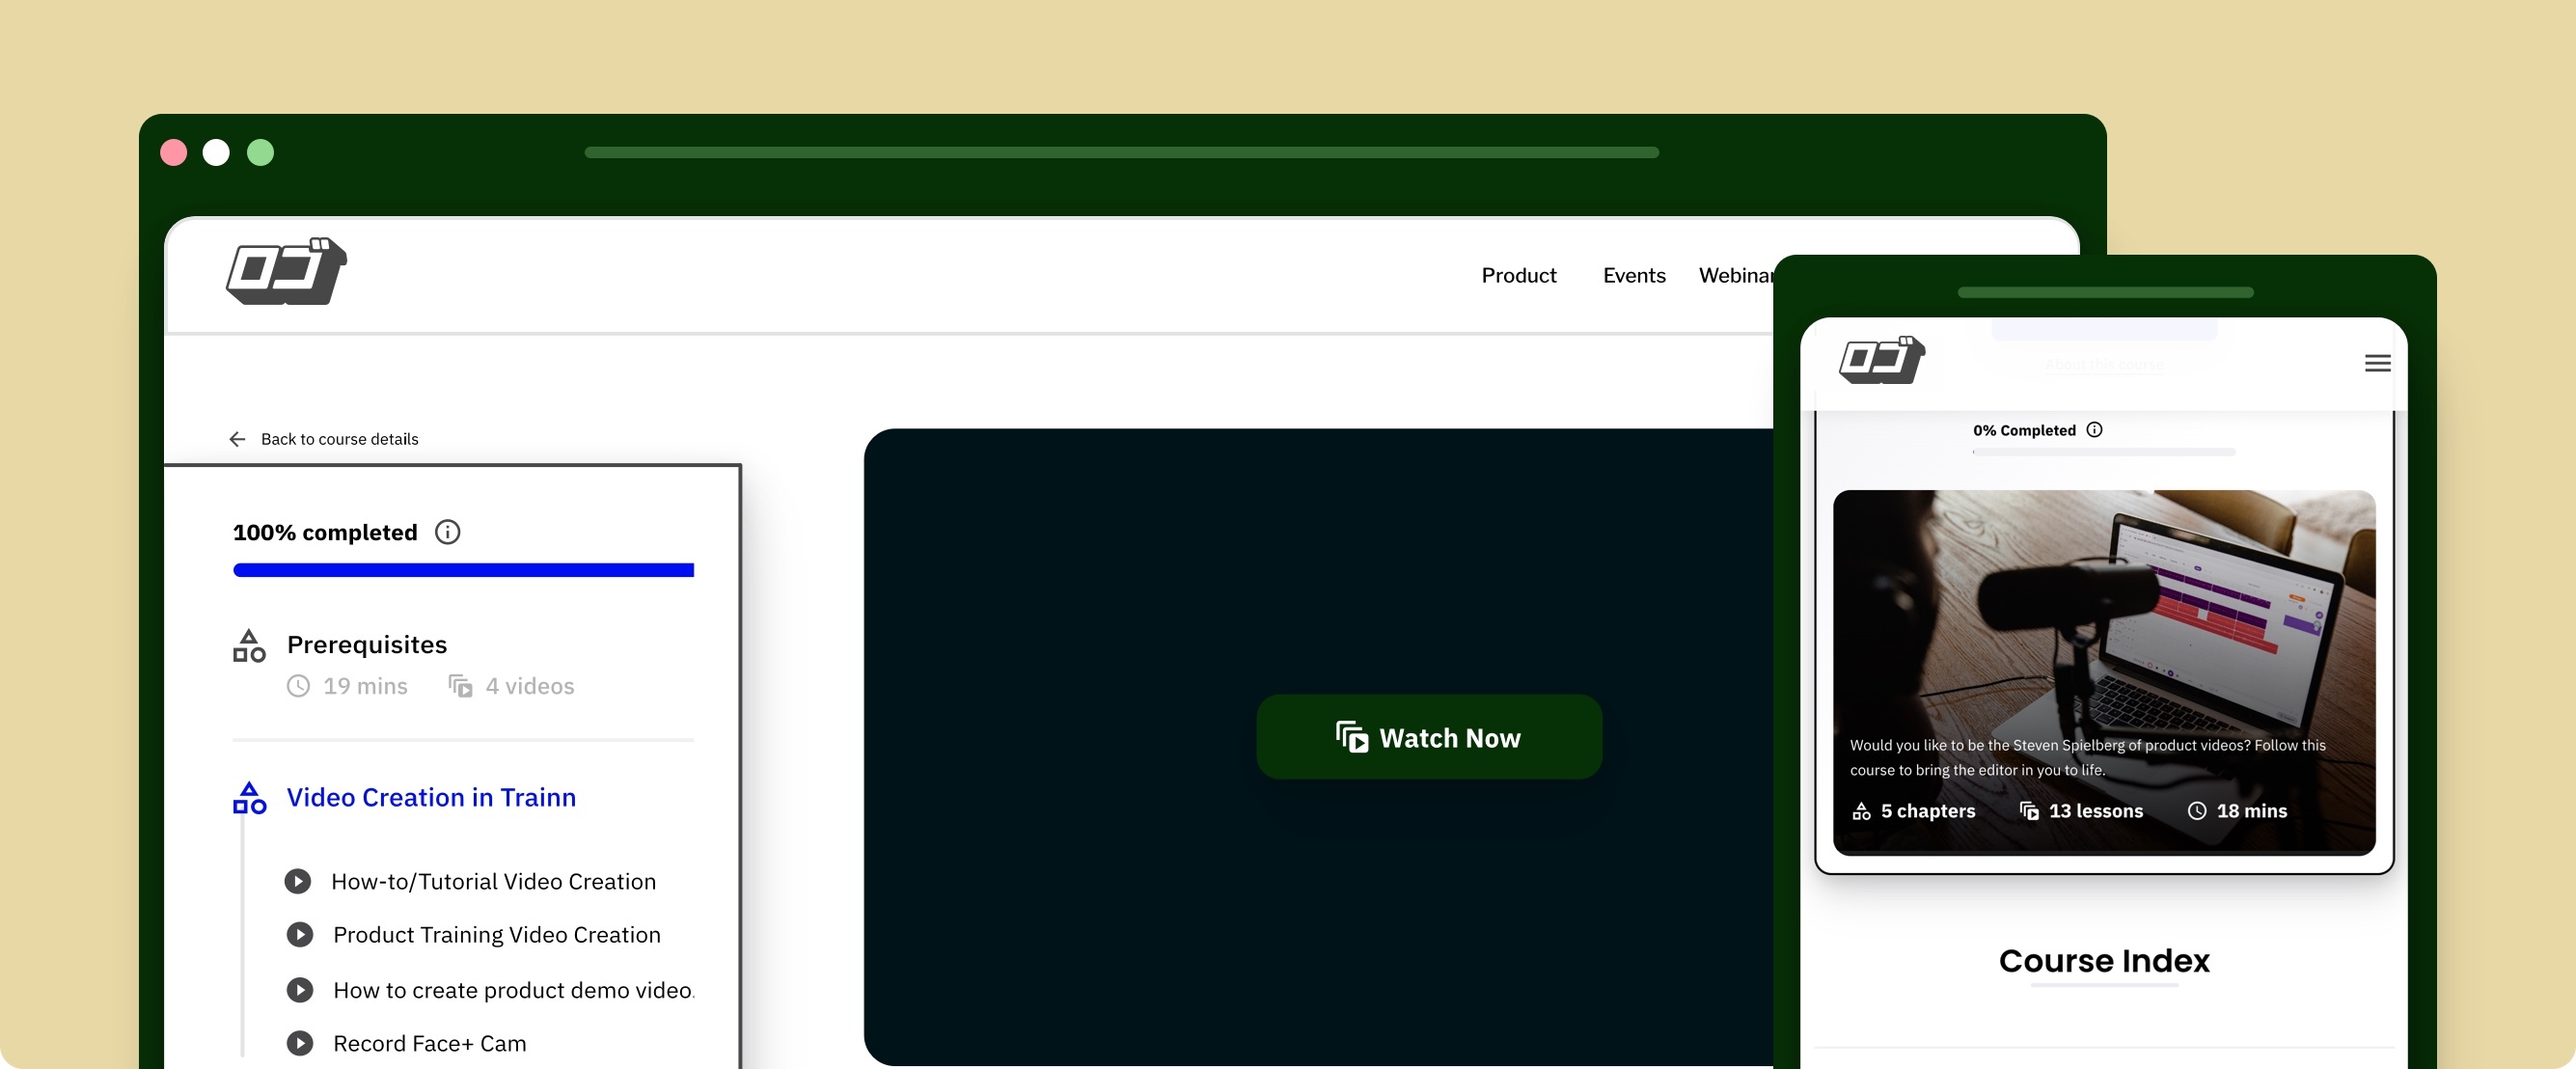This screenshot has height=1069, width=2576.
Task: Open the Product menu item
Action: tap(1518, 275)
